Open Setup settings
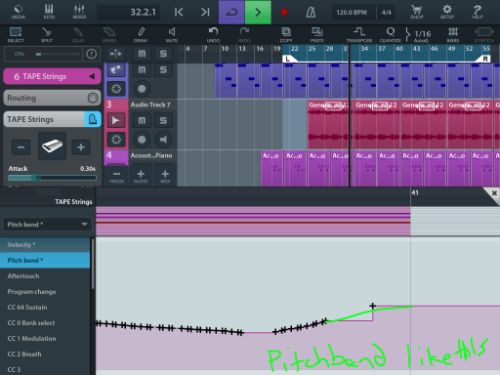The image size is (500, 375). coord(447,12)
